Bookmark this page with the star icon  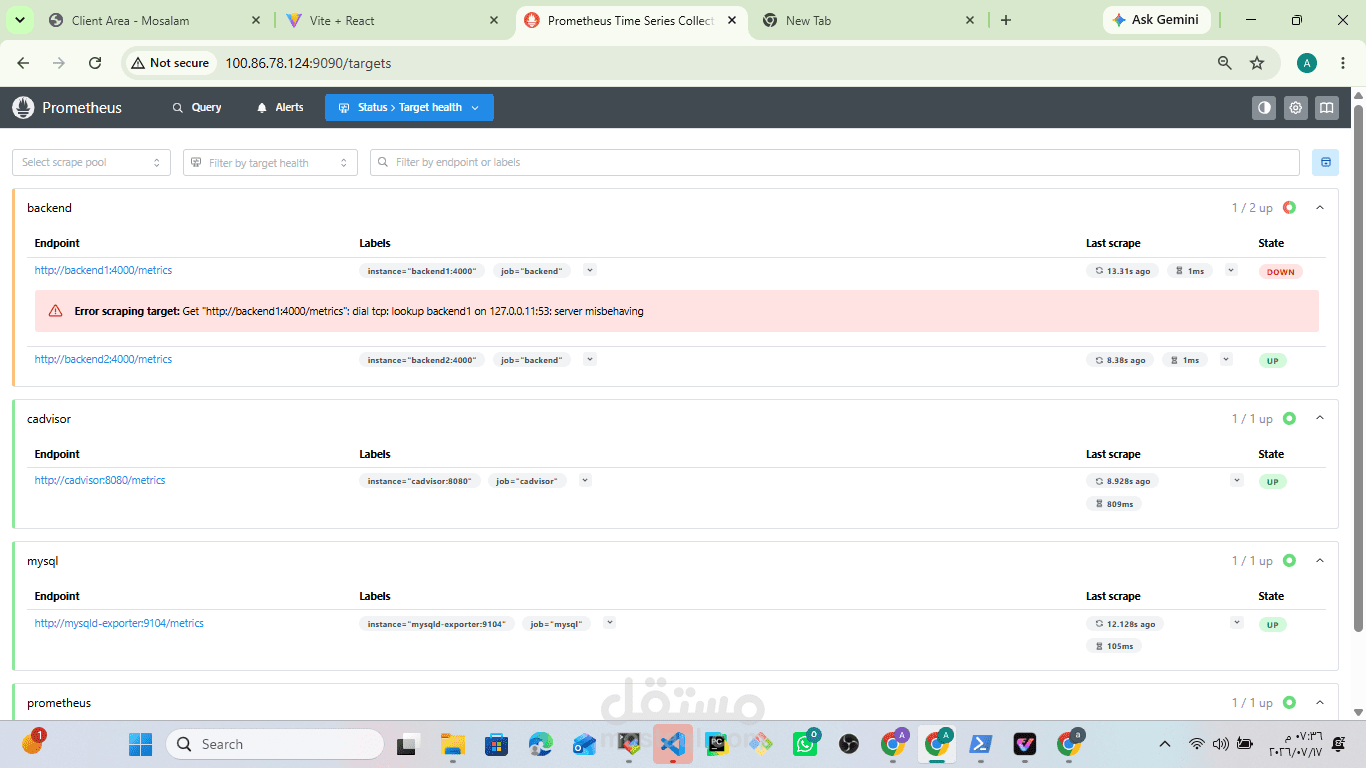pos(1257,63)
